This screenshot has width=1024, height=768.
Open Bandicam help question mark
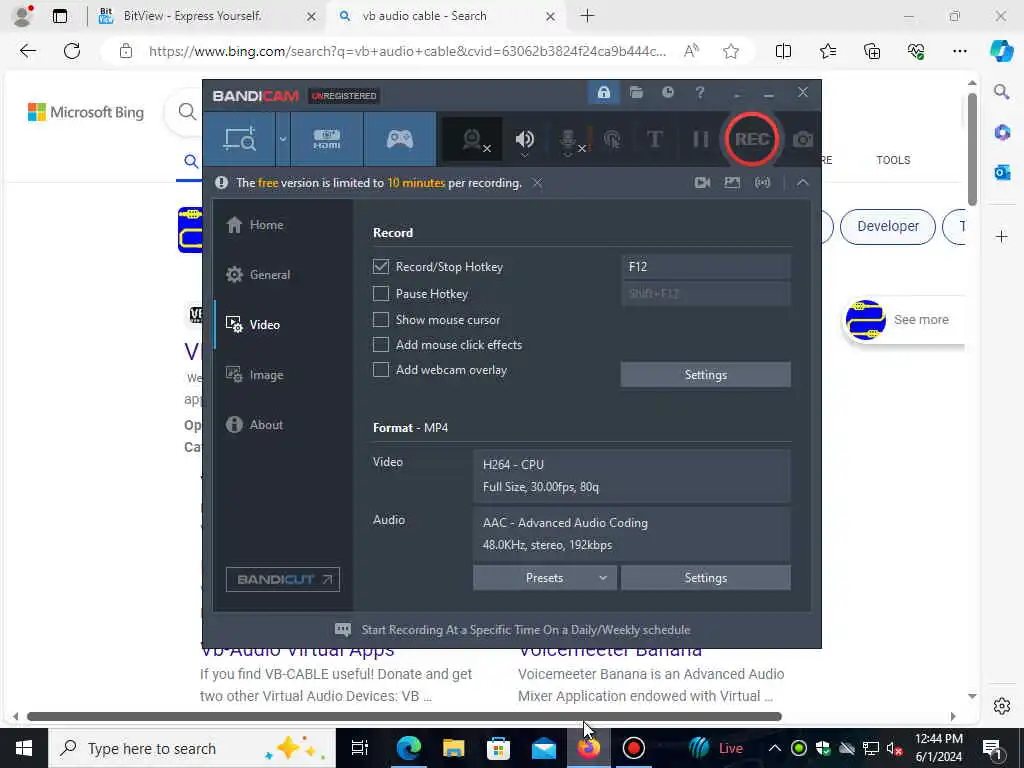point(699,93)
